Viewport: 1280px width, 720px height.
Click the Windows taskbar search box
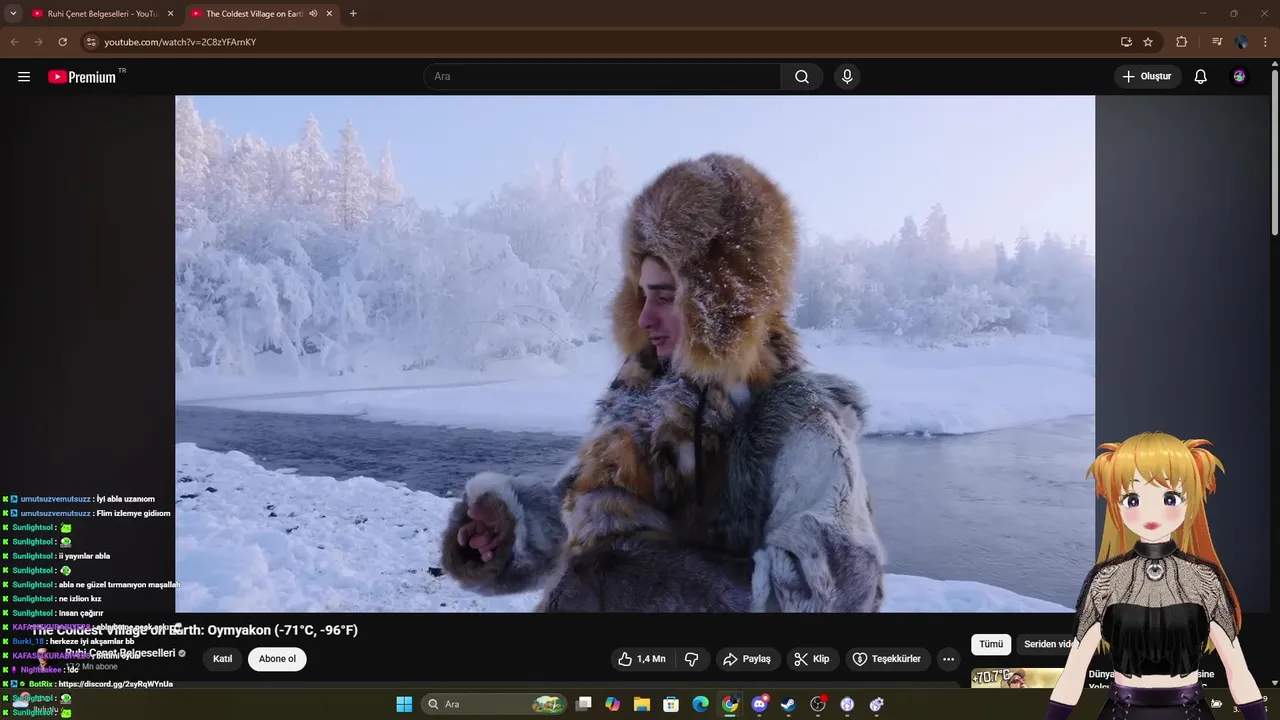(495, 704)
